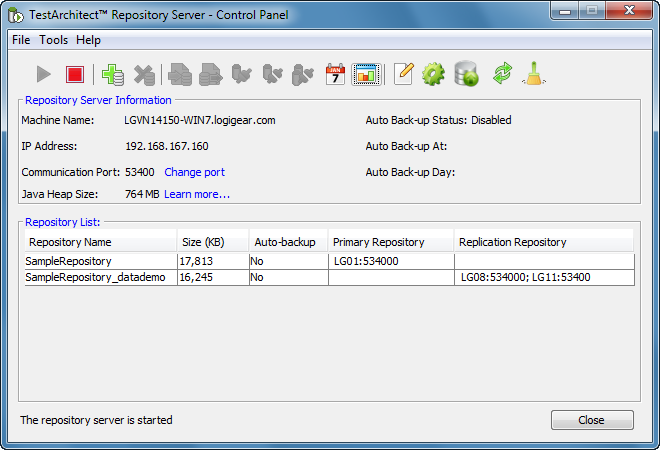
Task: Close the window with the red X
Action: point(629,11)
